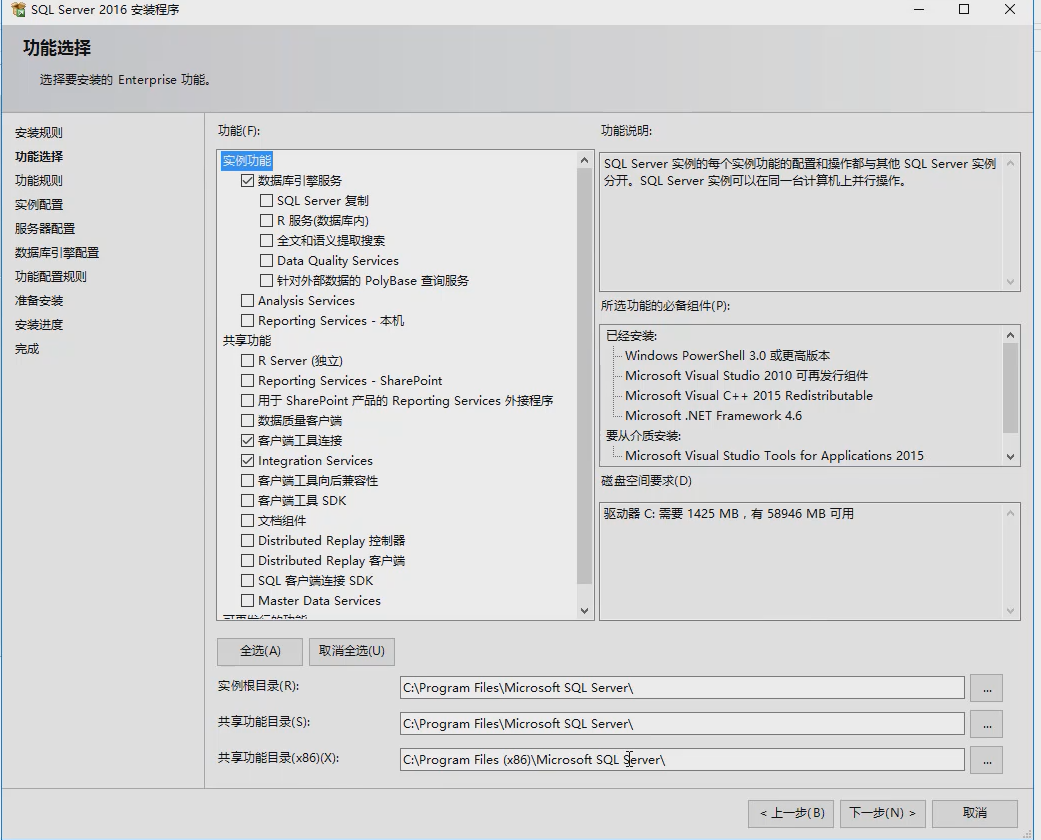This screenshot has width=1041, height=840.
Task: Click prerequisites list scroll up arrow
Action: [x=1010, y=335]
